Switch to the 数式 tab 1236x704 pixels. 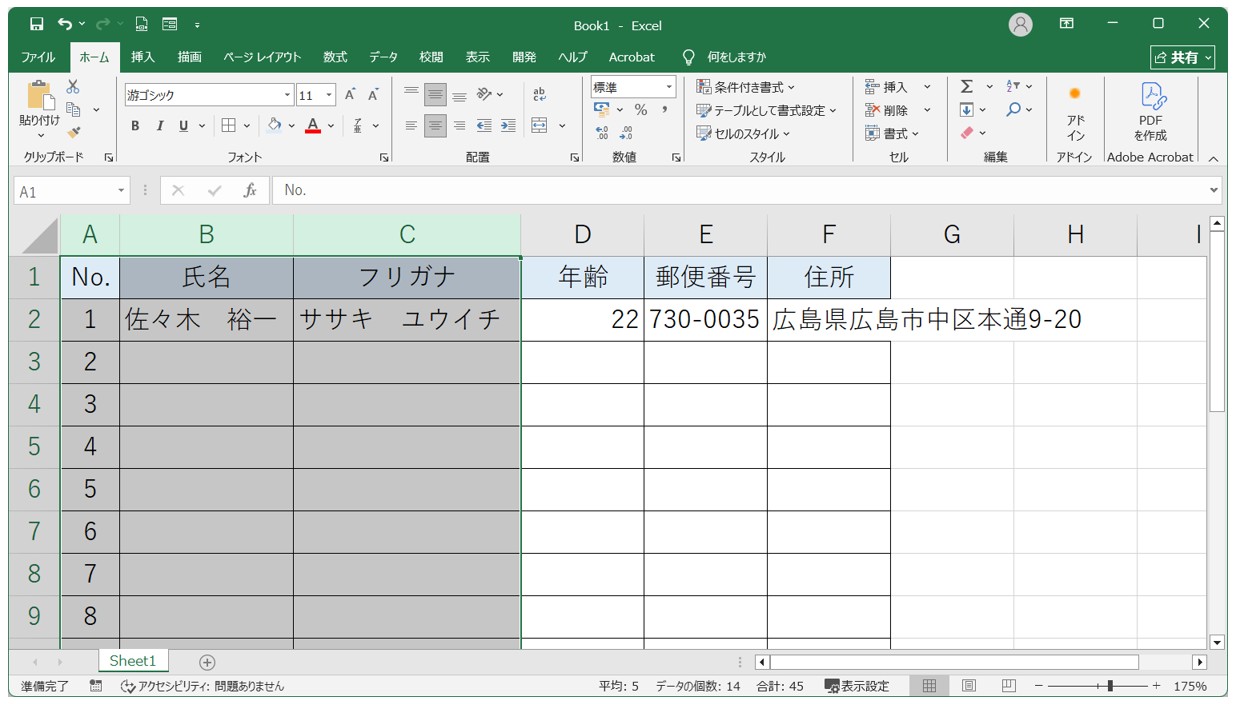click(x=335, y=57)
